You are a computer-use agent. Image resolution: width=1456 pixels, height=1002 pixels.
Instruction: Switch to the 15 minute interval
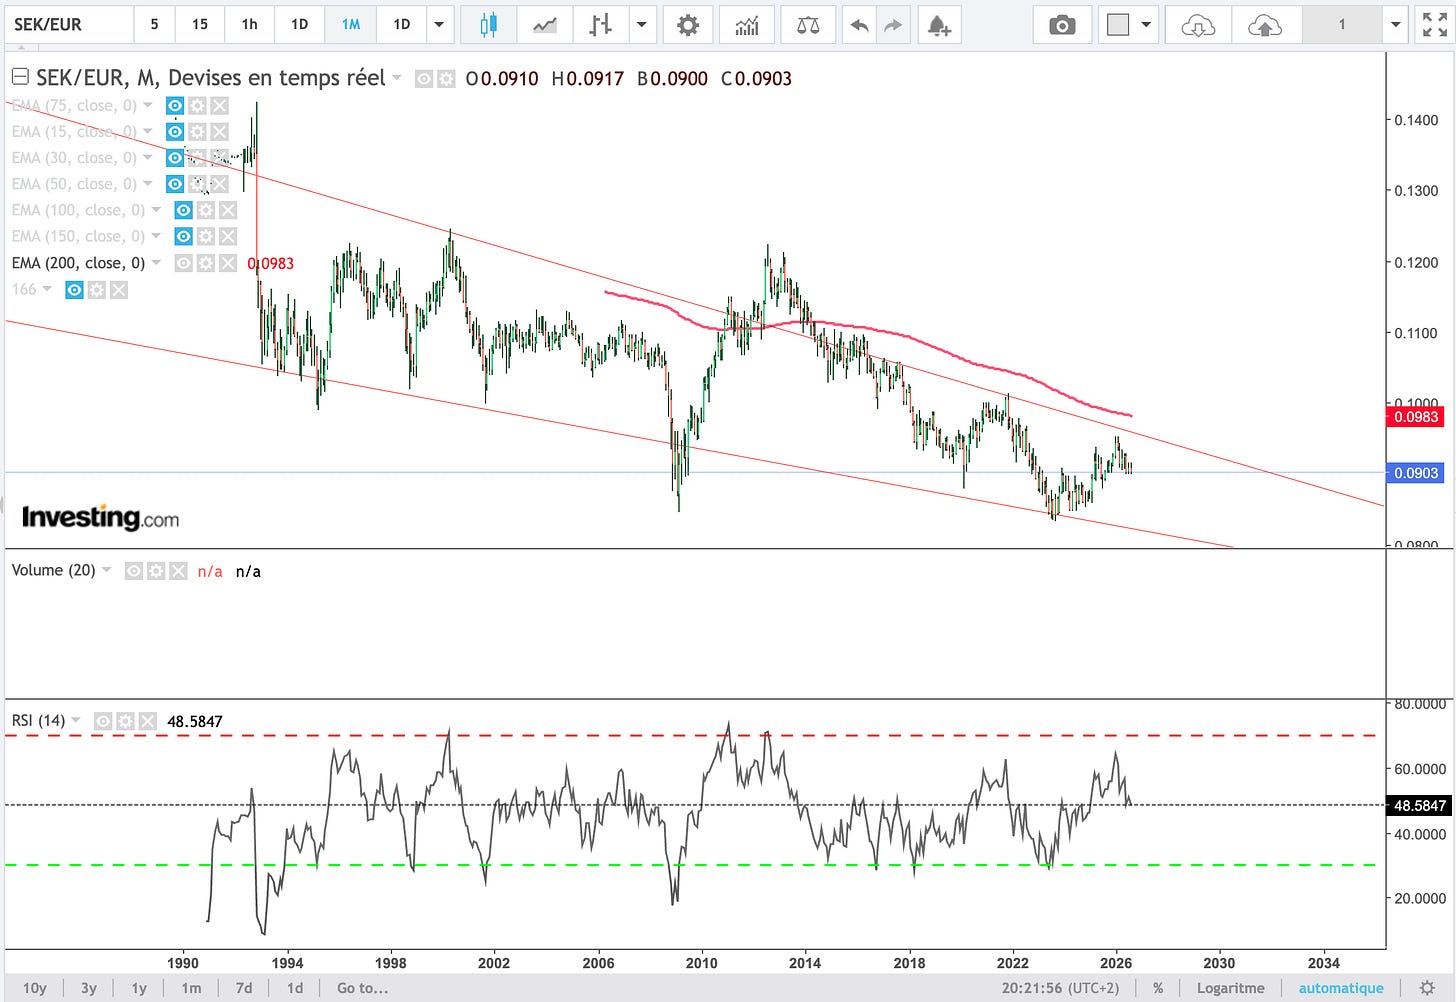(x=200, y=25)
